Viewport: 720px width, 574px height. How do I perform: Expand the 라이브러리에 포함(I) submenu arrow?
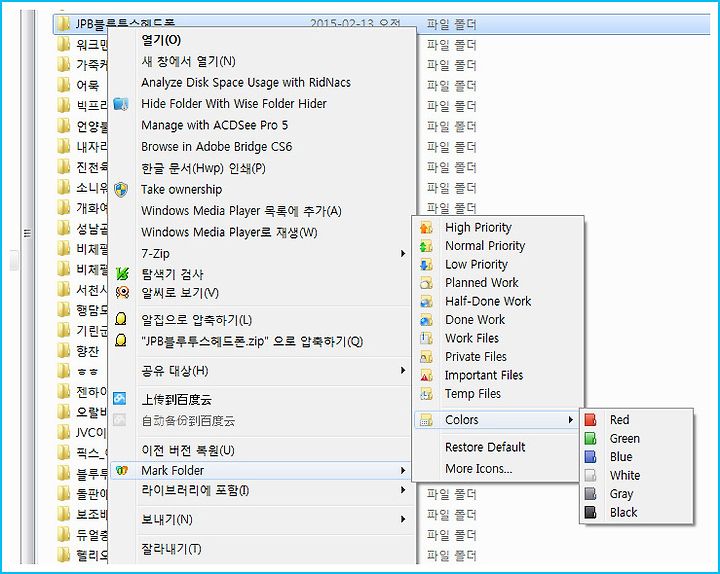[x=403, y=490]
